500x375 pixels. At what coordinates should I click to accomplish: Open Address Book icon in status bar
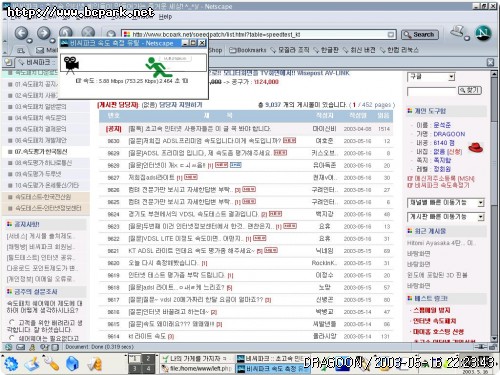(55, 347)
